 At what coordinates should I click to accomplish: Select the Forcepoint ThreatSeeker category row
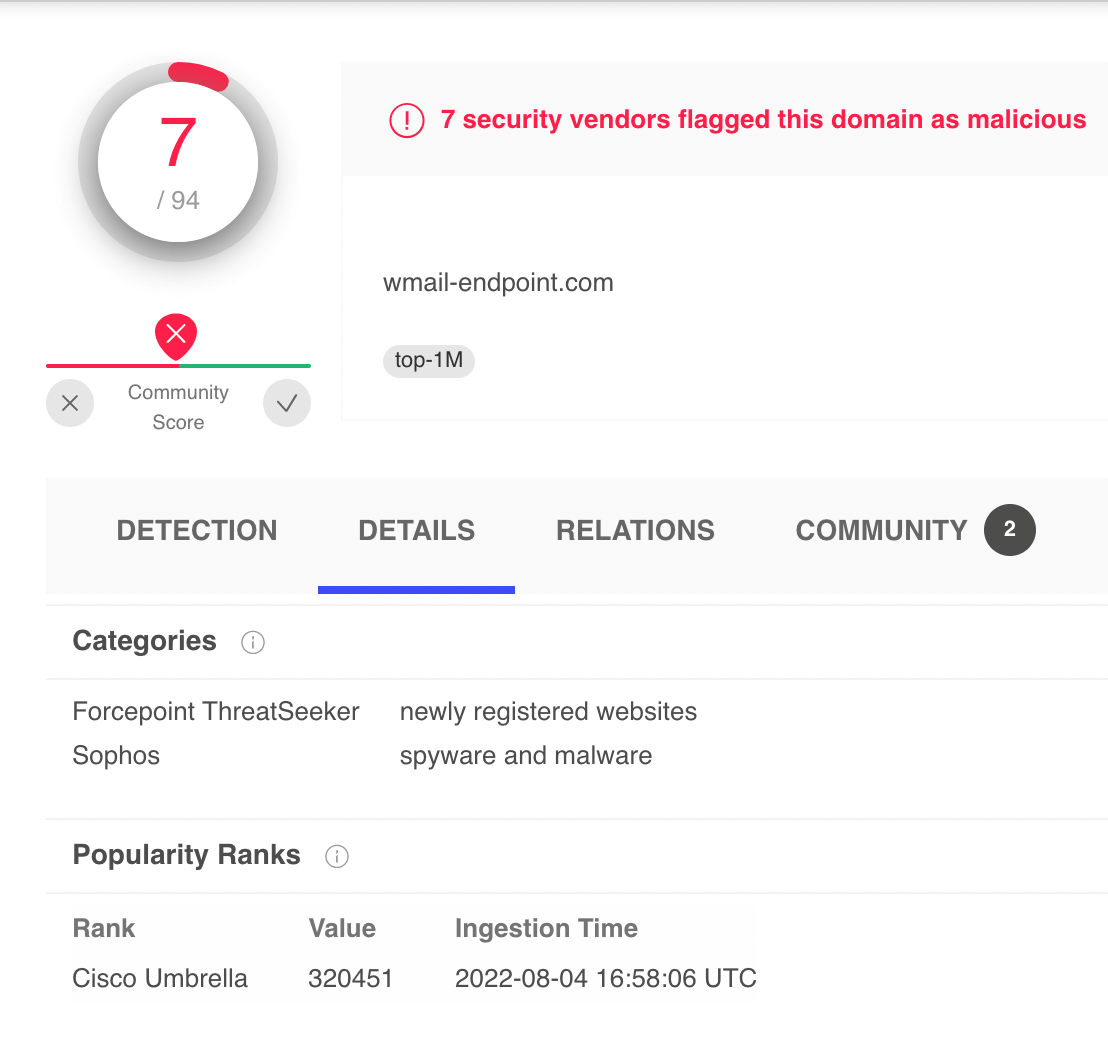pos(215,712)
